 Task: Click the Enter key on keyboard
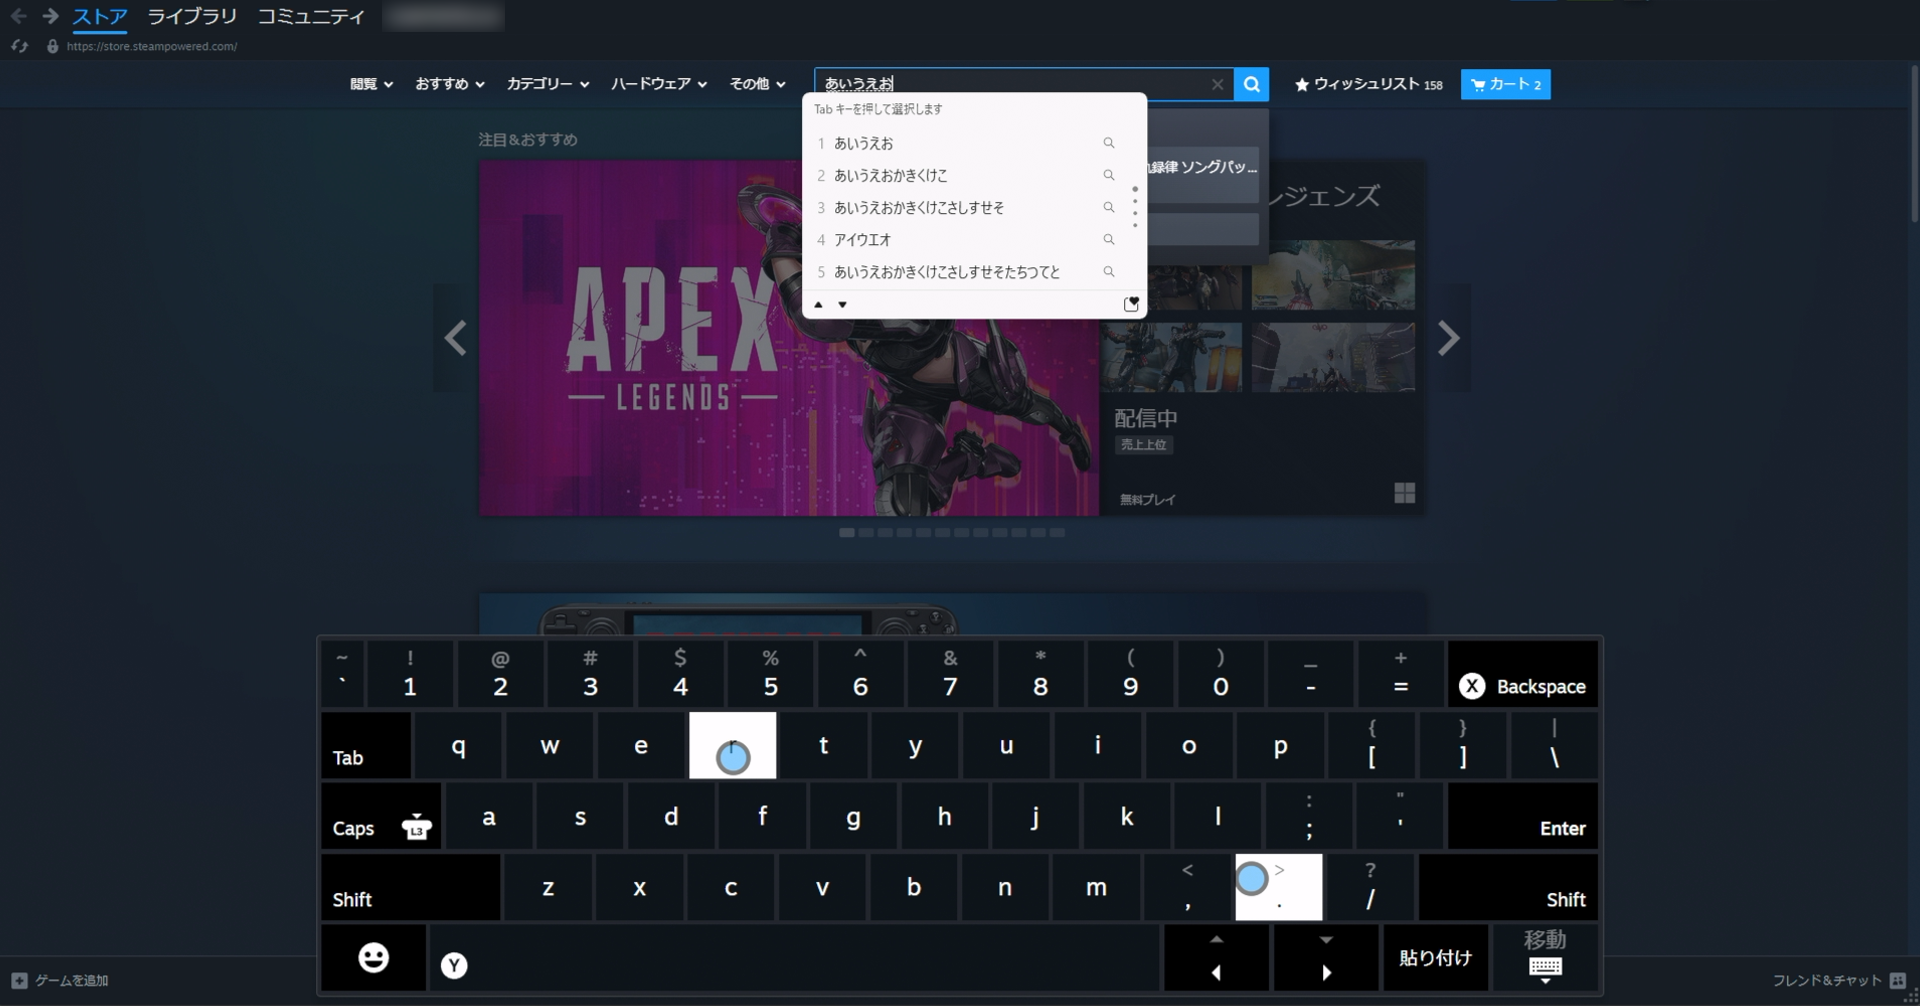[x=1522, y=816]
